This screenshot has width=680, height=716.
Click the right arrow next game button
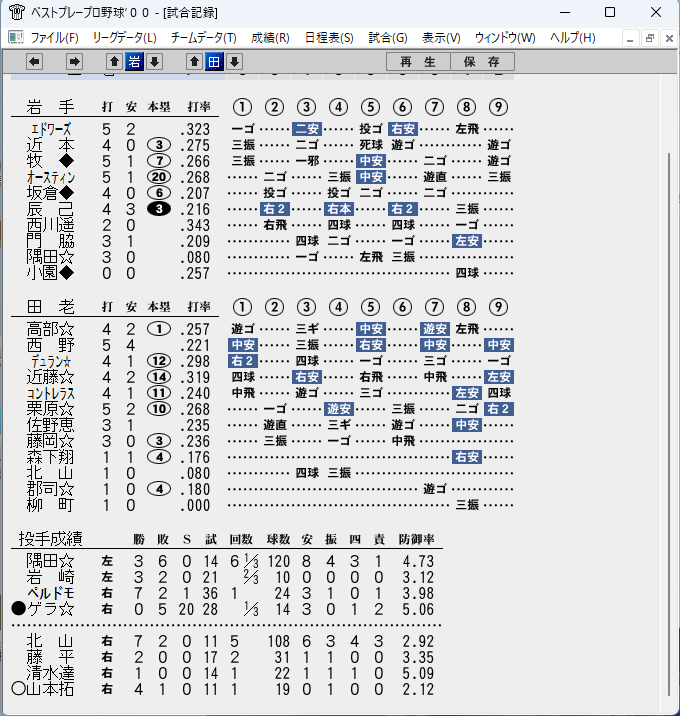(x=74, y=62)
